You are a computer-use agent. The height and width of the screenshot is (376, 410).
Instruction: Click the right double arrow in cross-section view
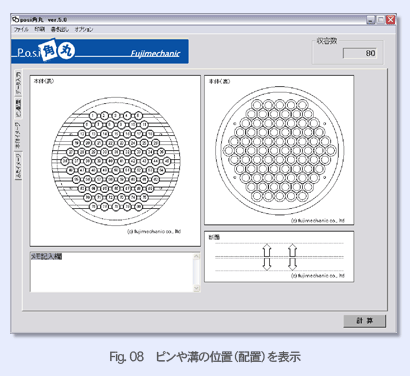pos(292,257)
